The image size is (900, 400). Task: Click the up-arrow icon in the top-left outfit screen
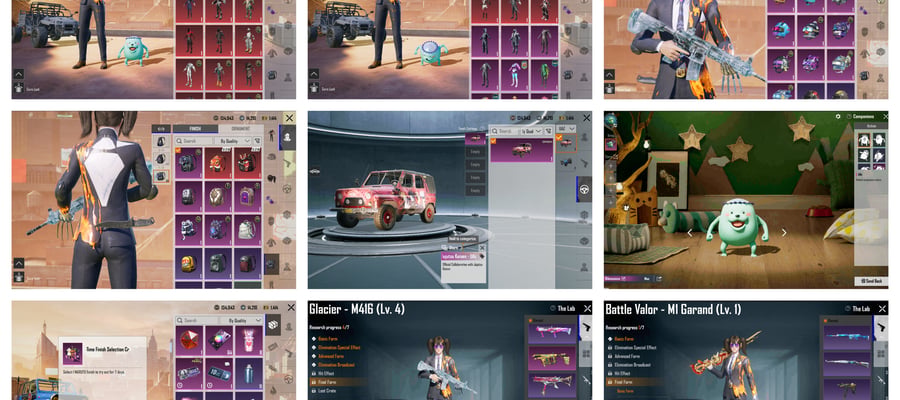(x=19, y=73)
